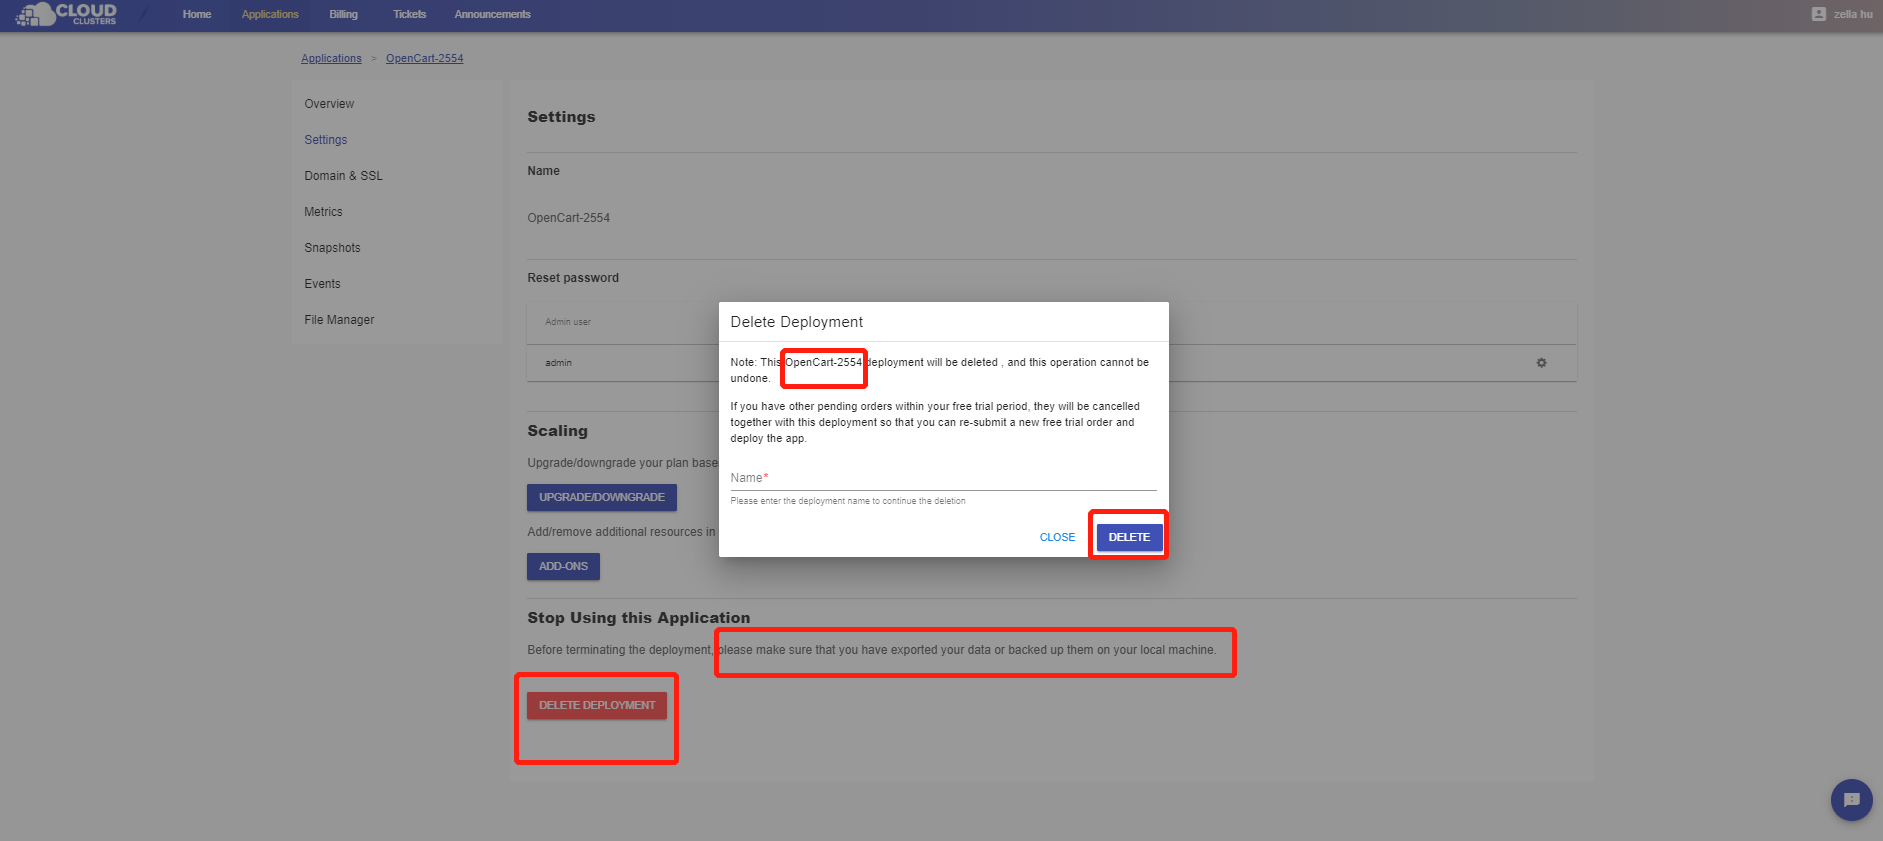Click the ADD-ONS button

click(x=563, y=566)
